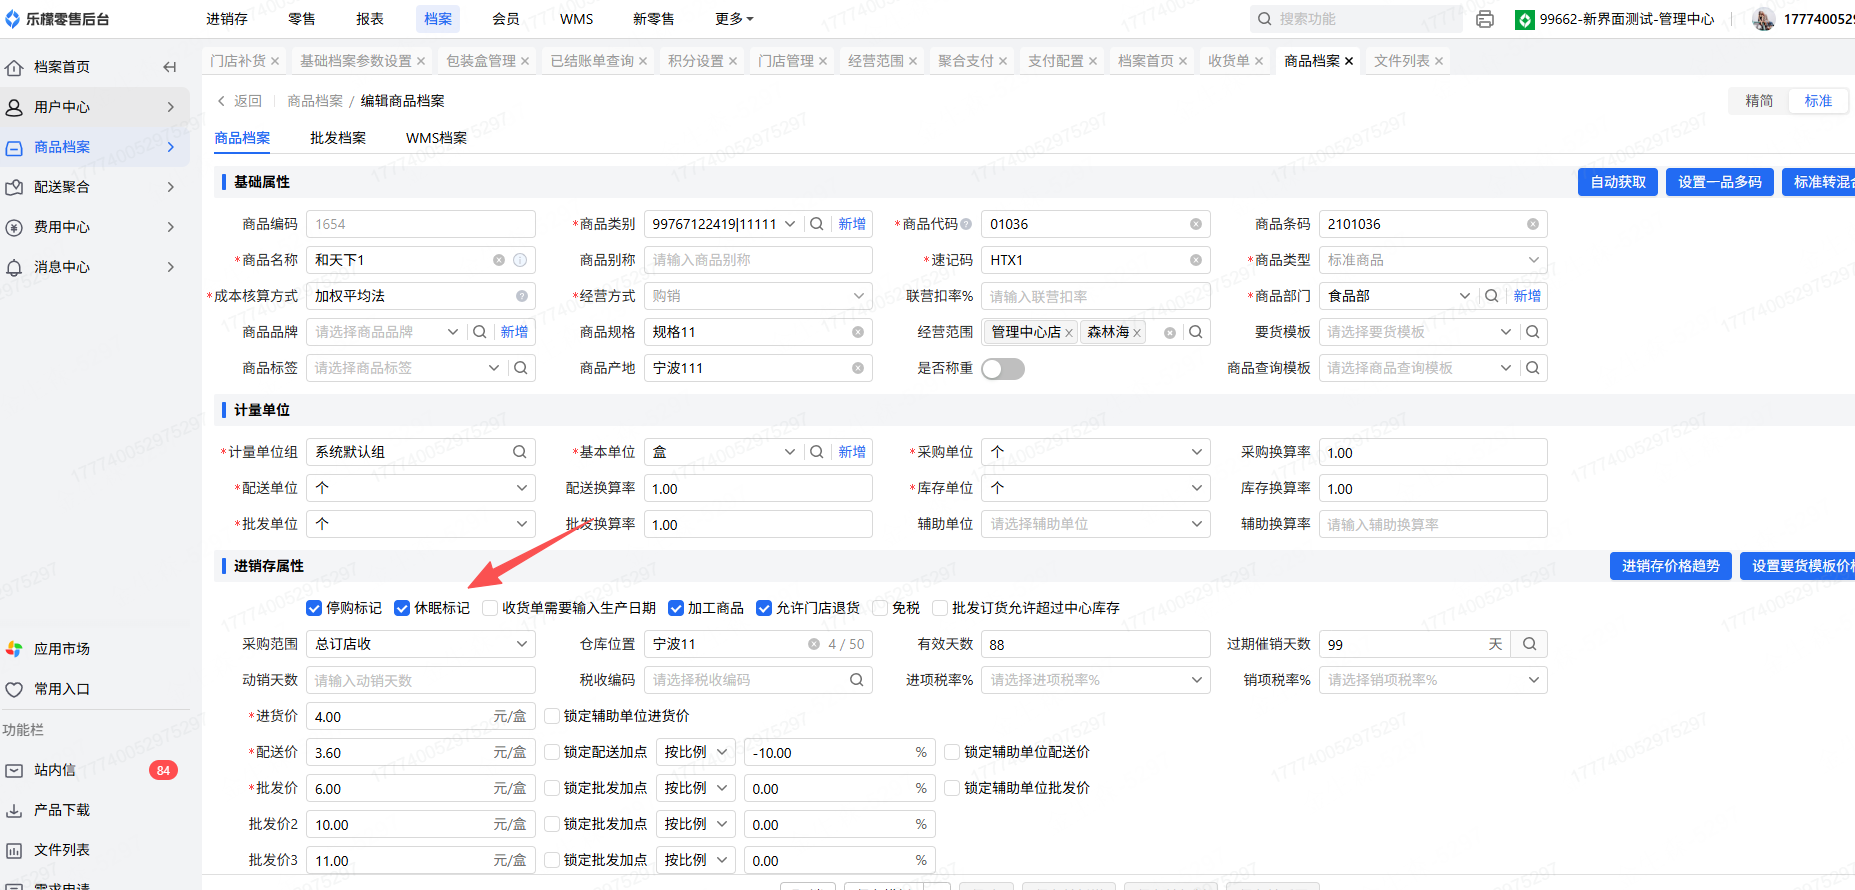The height and width of the screenshot is (890, 1855).
Task: Open 站内信 messages
Action: [x=55, y=770]
